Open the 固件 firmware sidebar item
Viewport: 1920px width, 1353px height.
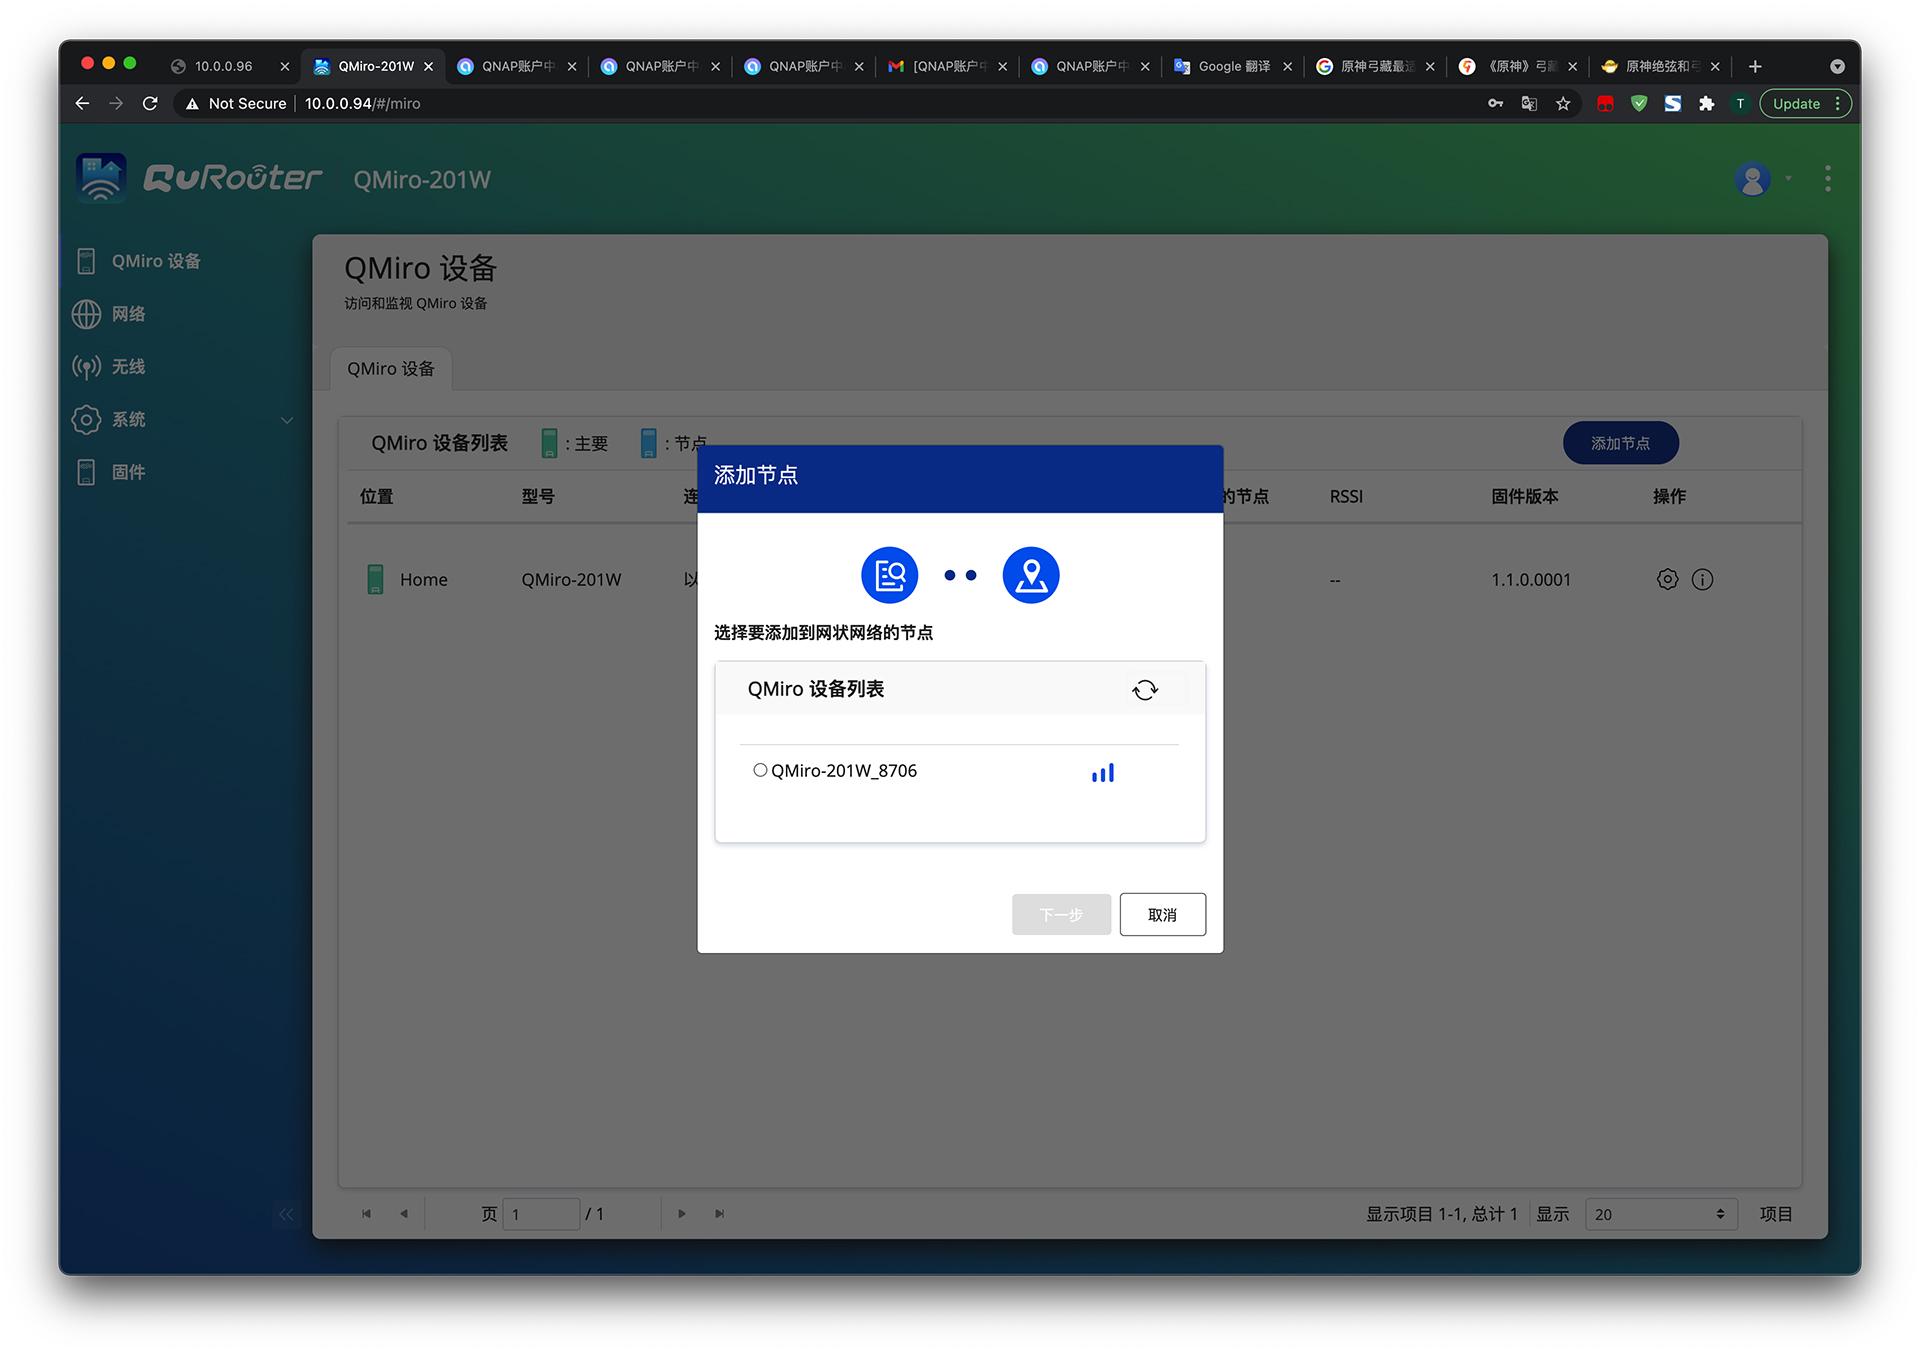[128, 472]
